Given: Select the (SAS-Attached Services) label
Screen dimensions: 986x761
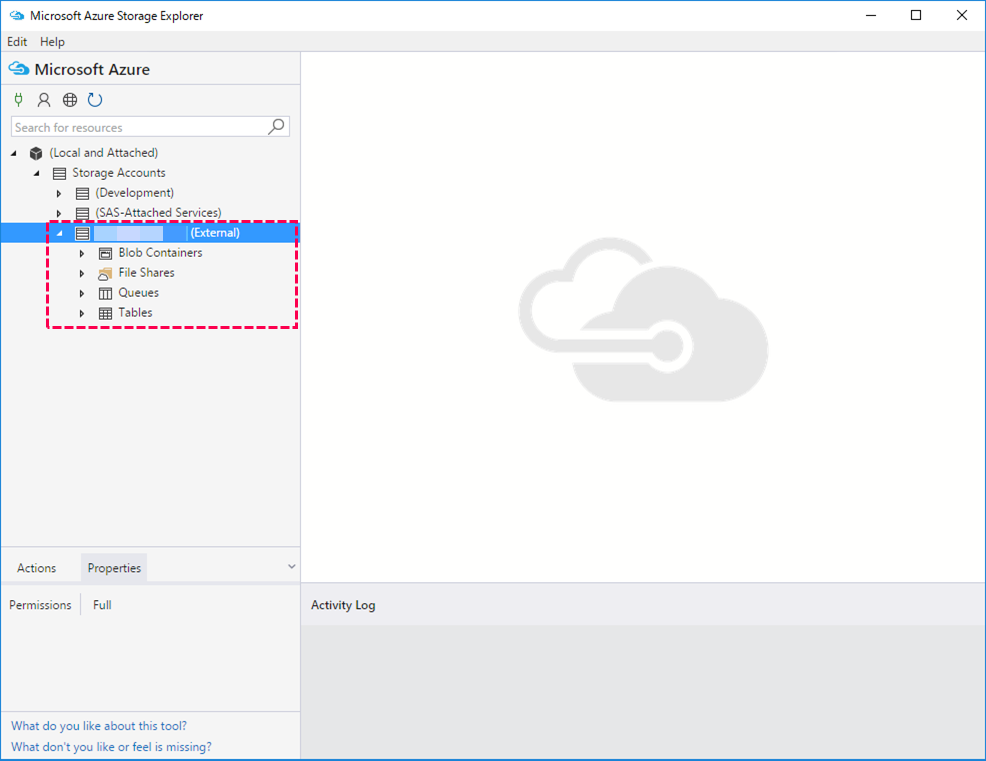Looking at the screenshot, I should 158,213.
